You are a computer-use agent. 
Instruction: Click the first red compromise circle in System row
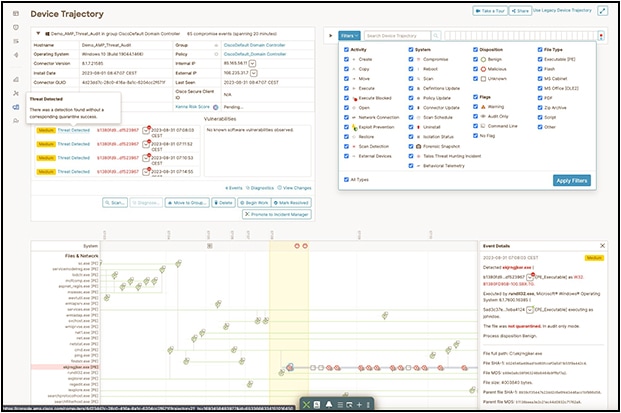[x=297, y=246]
